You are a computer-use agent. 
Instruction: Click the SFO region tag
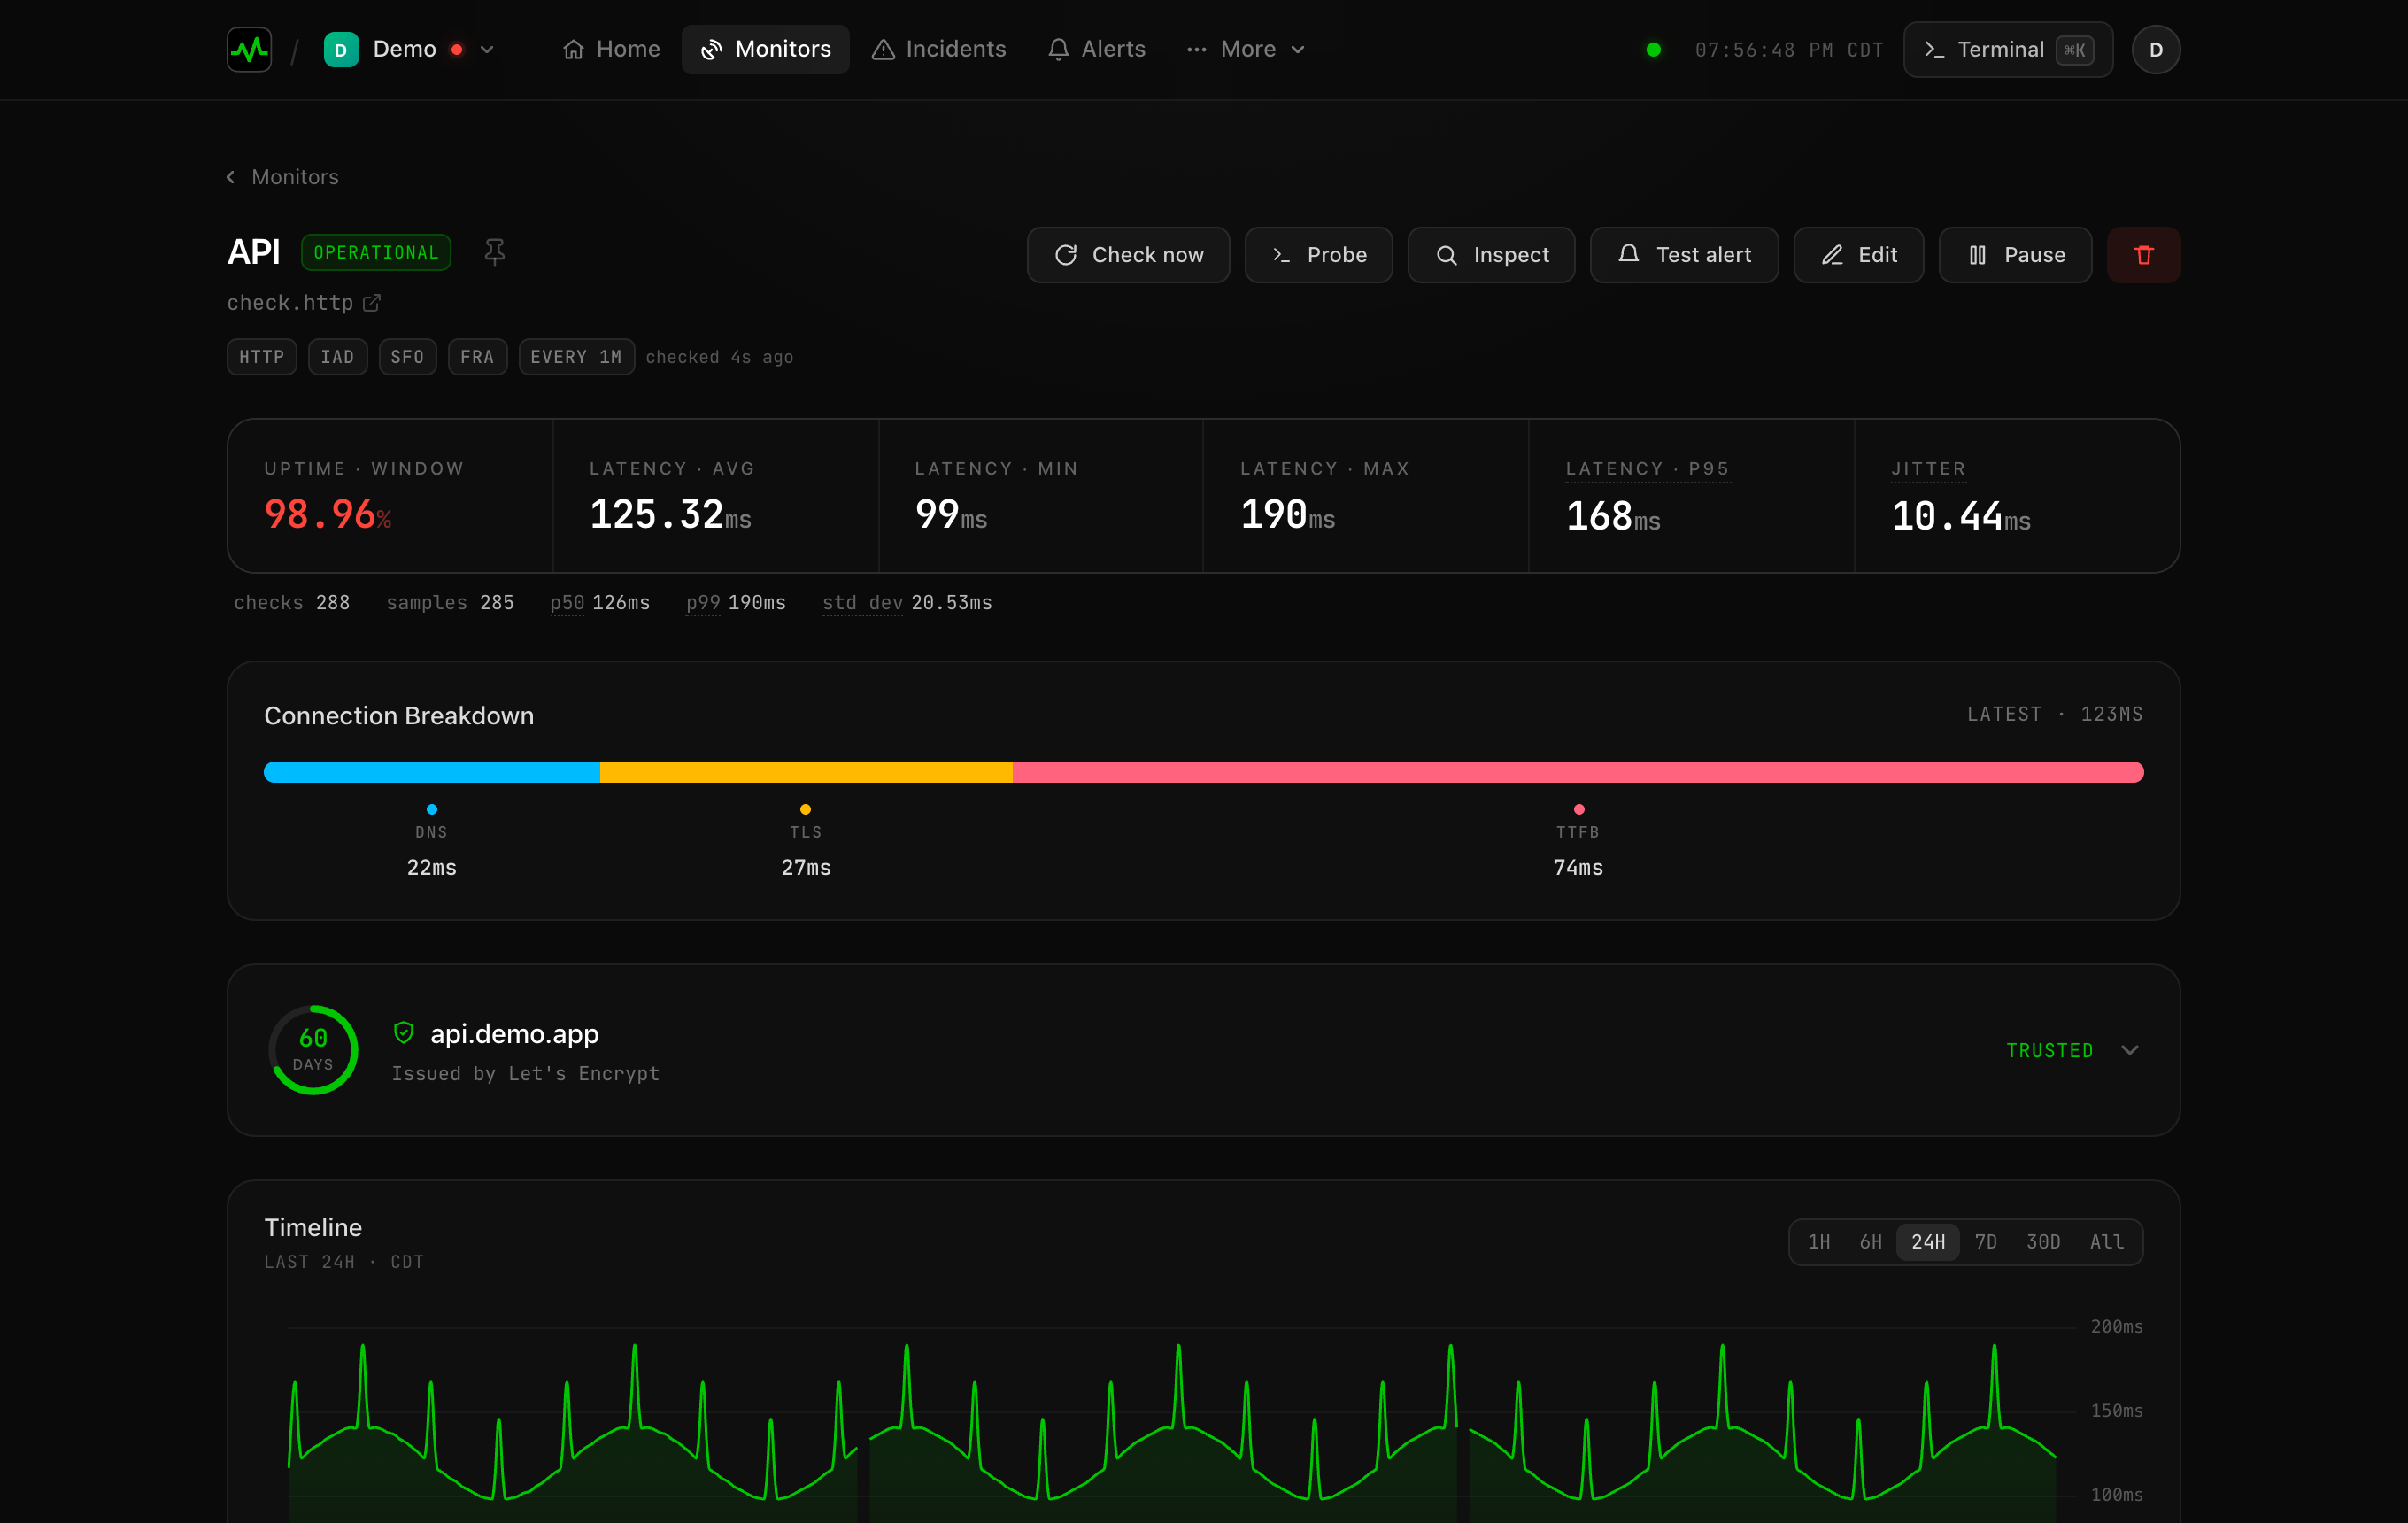coord(408,357)
